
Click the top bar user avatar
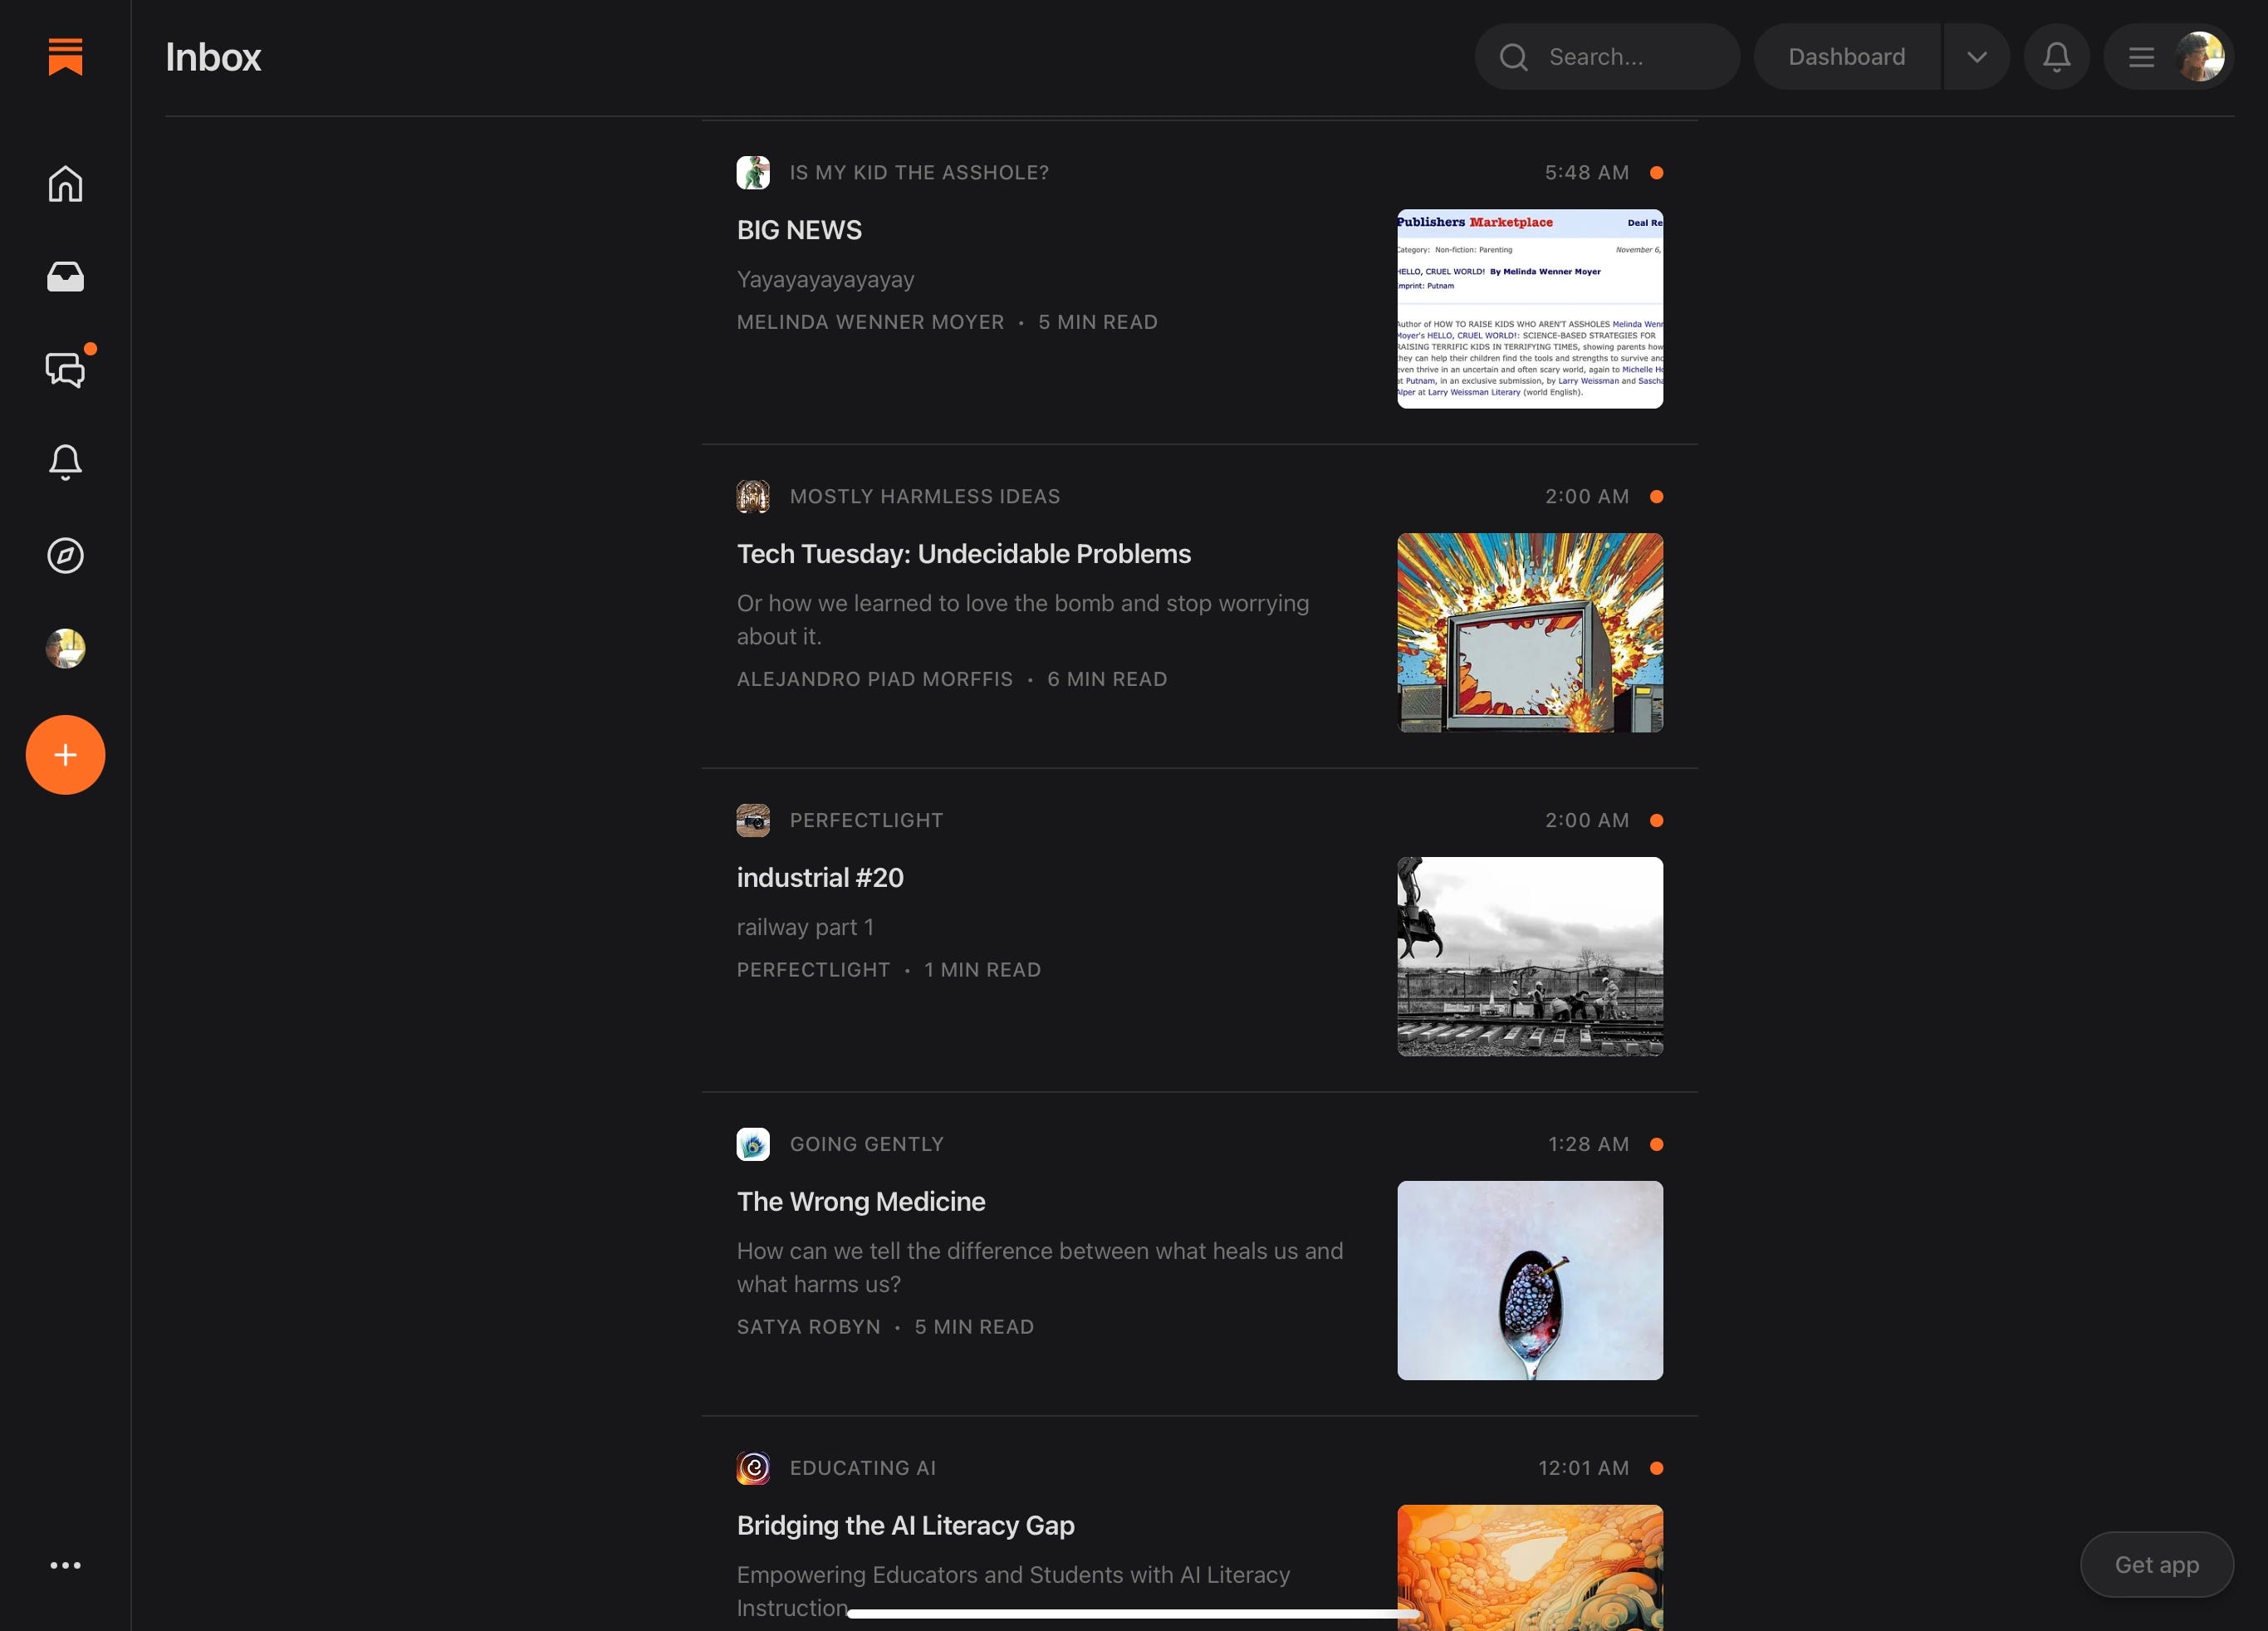pyautogui.click(x=2200, y=57)
